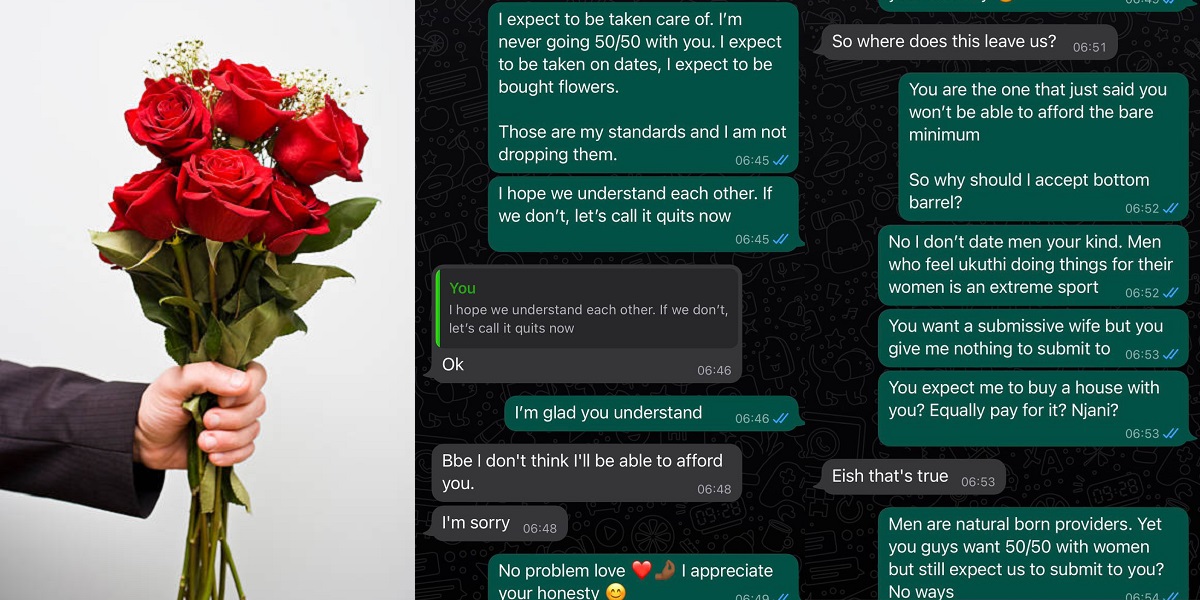
Task: Tap the quoted 'You' reply preview
Action: [x=589, y=307]
